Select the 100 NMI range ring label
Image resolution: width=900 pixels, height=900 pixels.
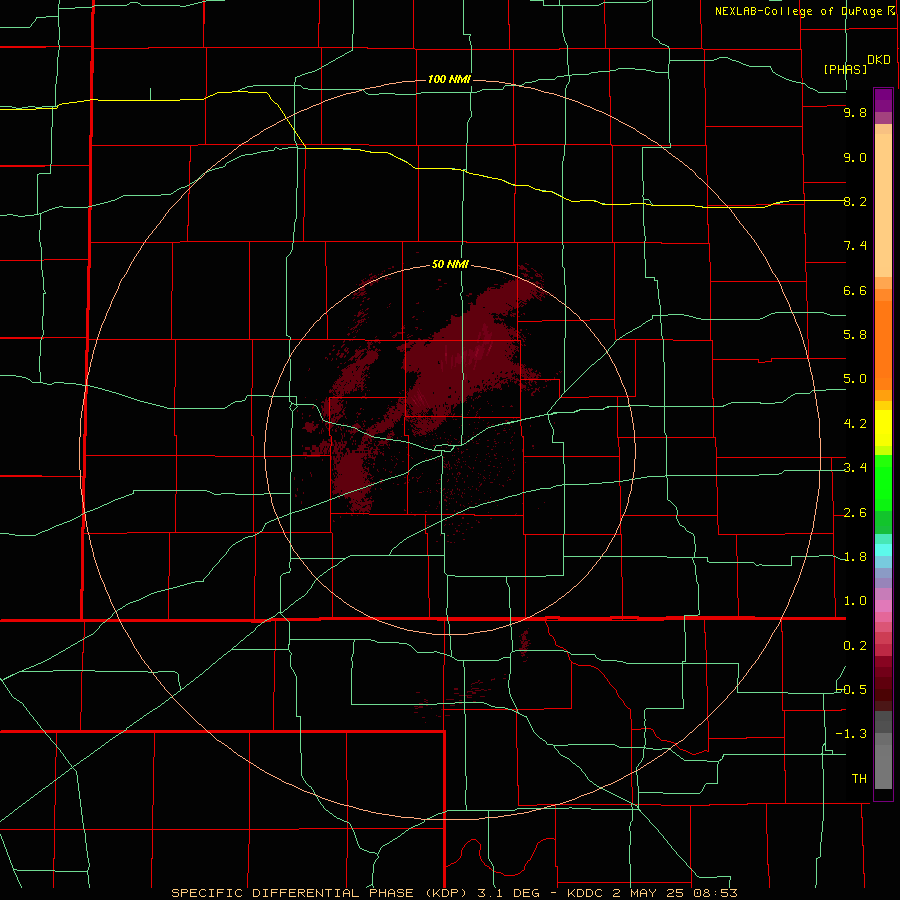449,79
